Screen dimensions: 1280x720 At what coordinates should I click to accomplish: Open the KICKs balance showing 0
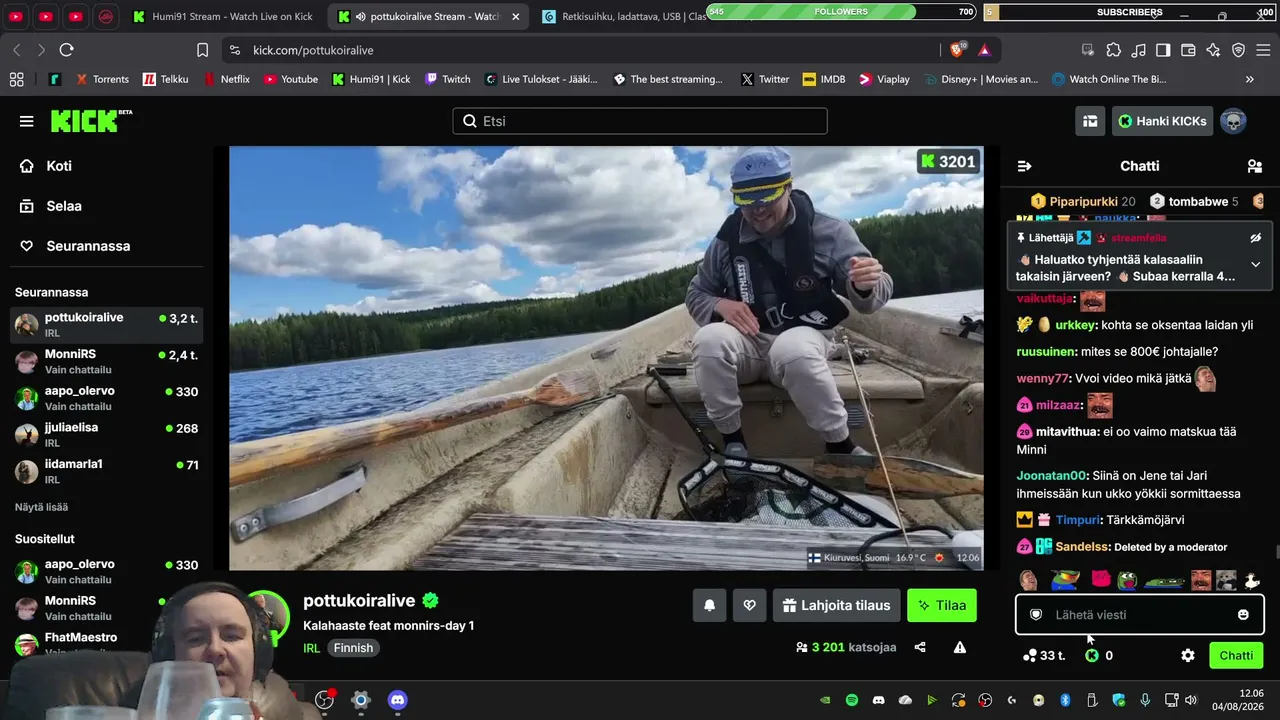[x=1099, y=656]
